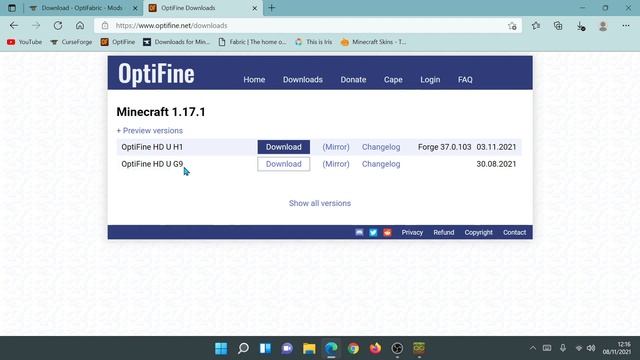Go back to the previous page

14,26
